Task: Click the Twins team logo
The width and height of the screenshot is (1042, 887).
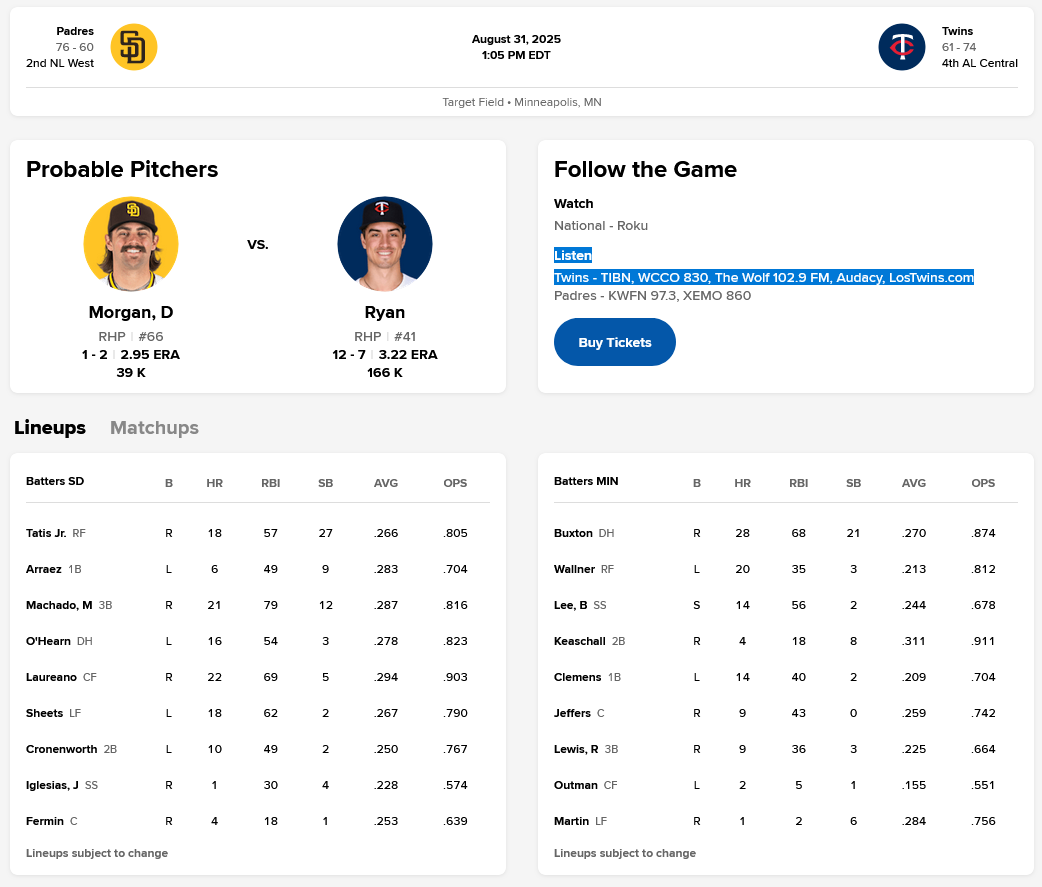Action: tap(902, 47)
